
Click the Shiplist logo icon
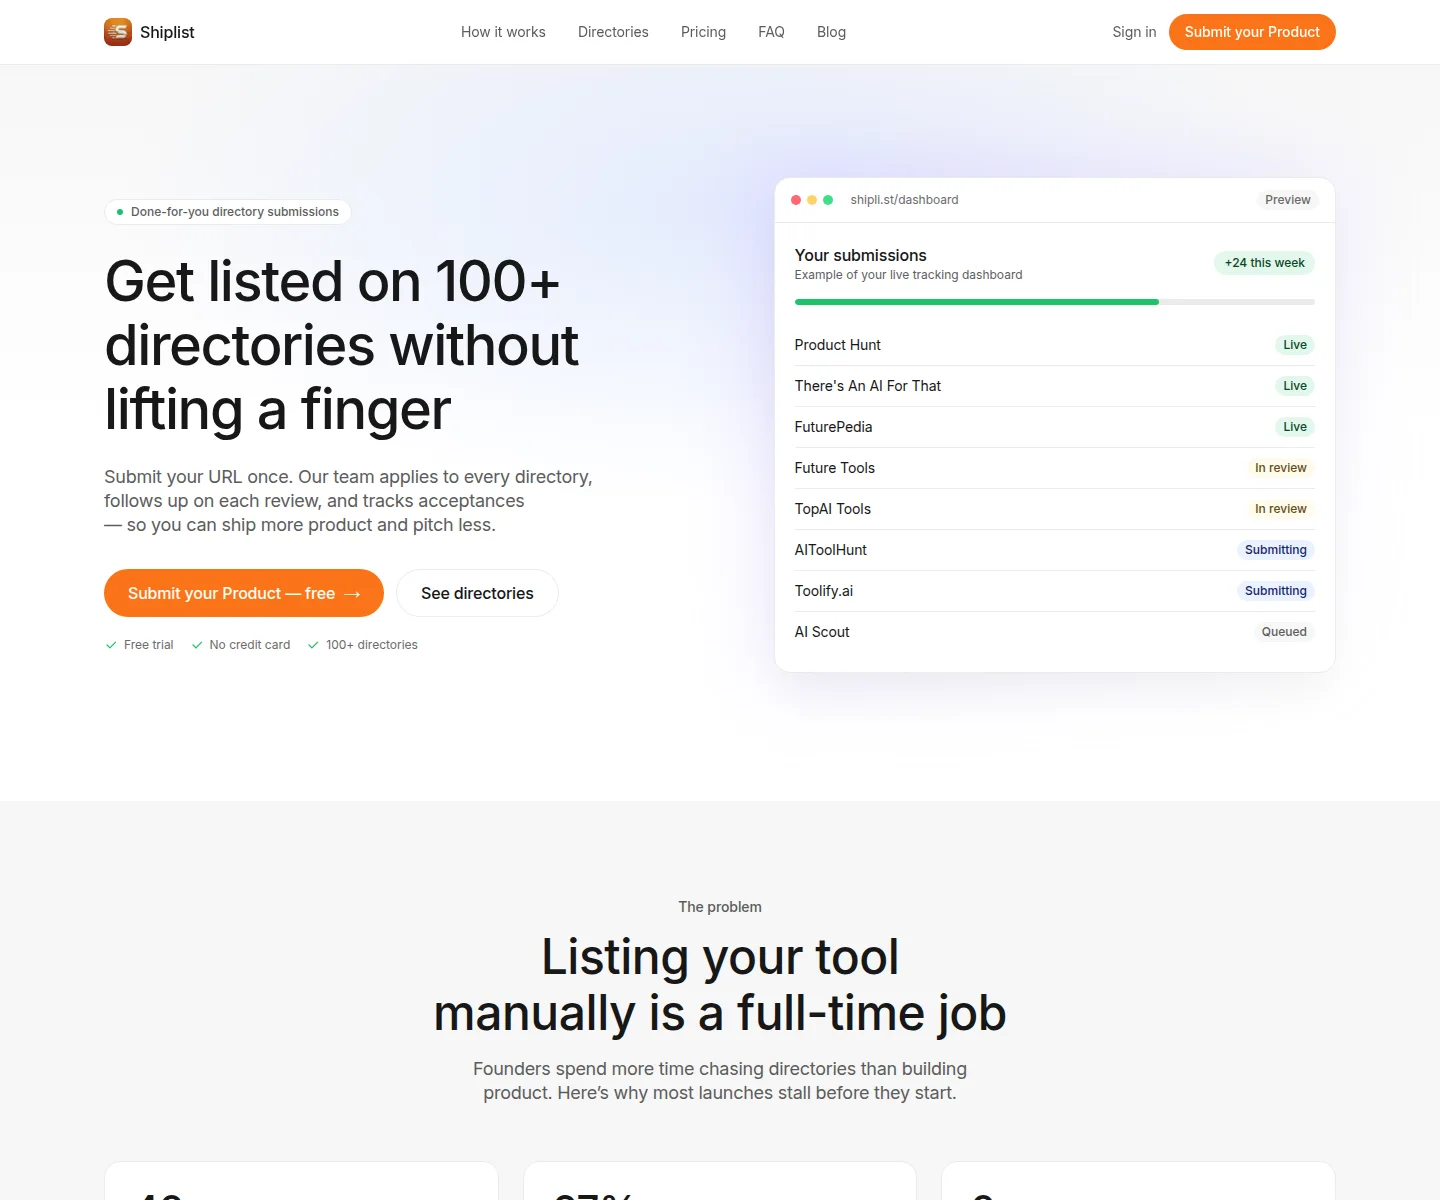118,32
